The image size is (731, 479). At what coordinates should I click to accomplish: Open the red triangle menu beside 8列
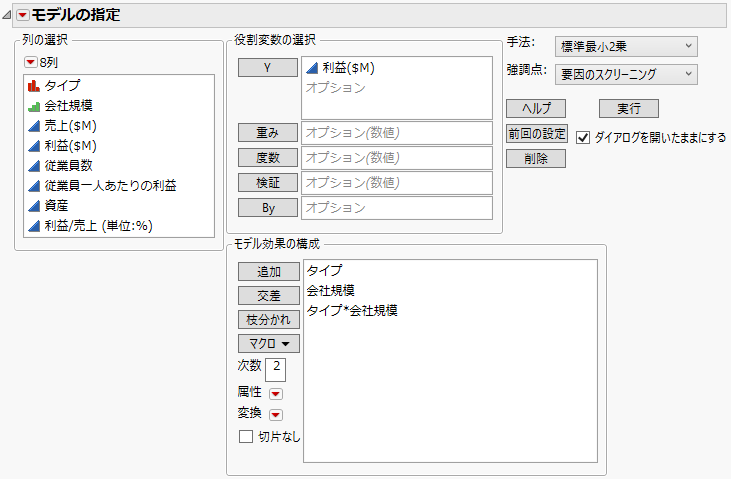click(x=31, y=62)
